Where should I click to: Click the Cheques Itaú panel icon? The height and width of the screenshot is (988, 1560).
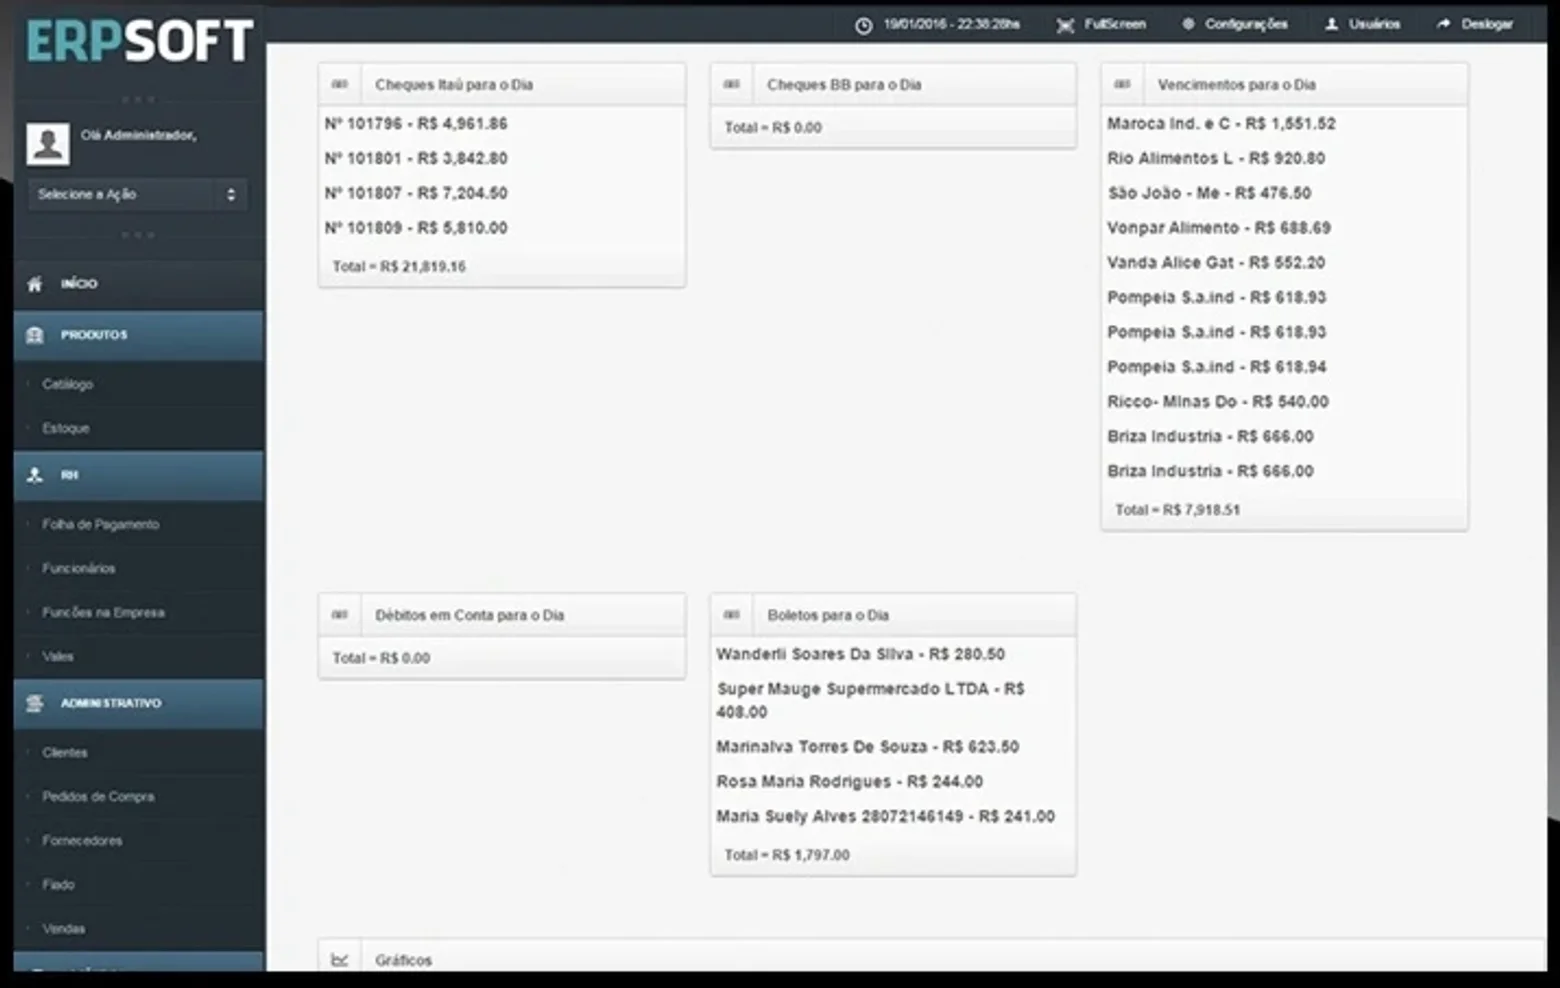pos(340,84)
